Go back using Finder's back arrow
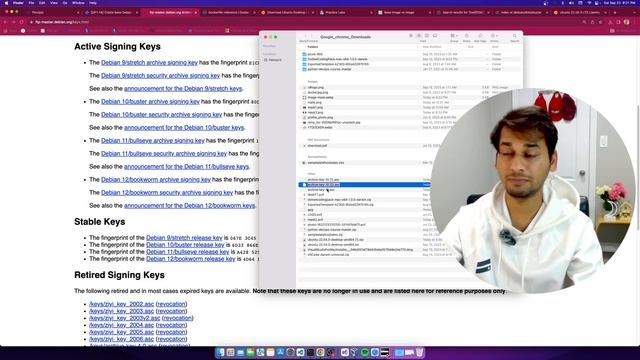 305,37
